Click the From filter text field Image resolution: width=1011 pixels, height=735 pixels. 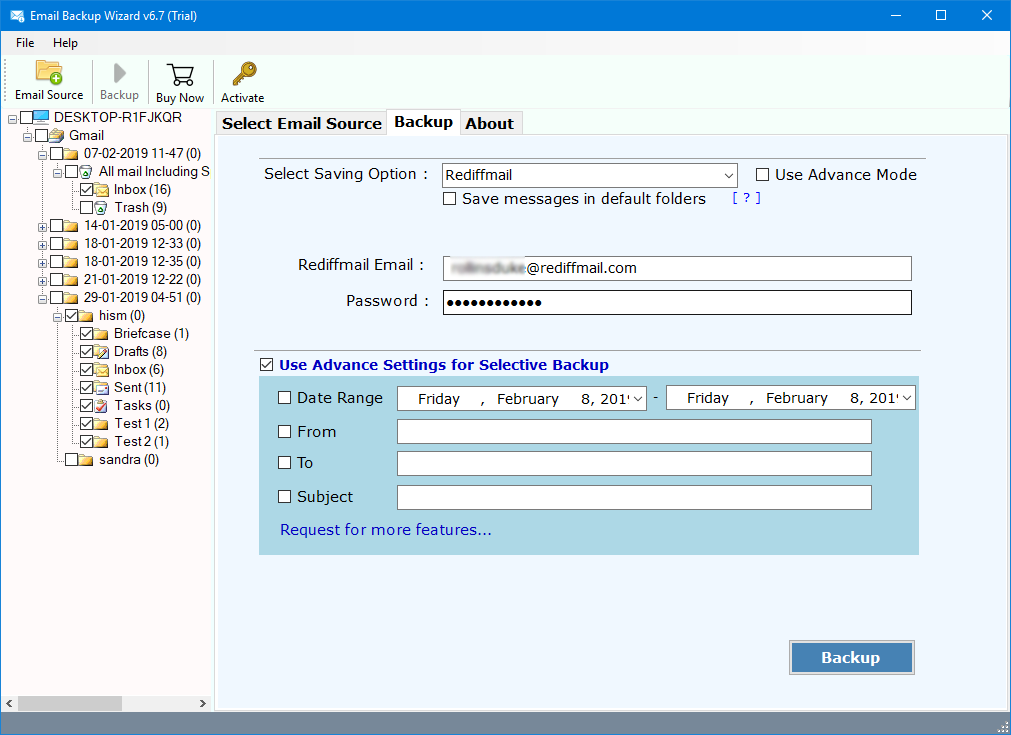(x=634, y=431)
